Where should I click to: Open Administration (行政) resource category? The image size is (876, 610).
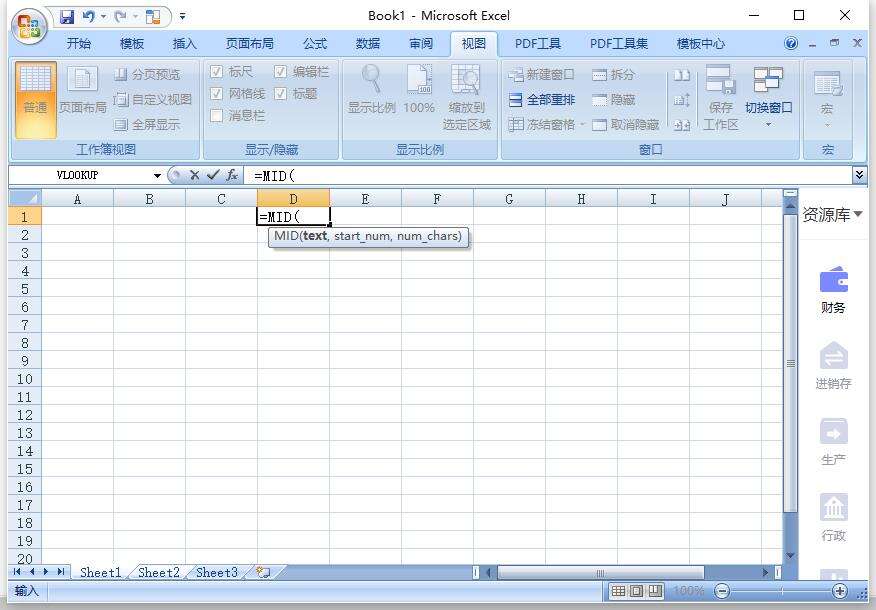[x=833, y=518]
